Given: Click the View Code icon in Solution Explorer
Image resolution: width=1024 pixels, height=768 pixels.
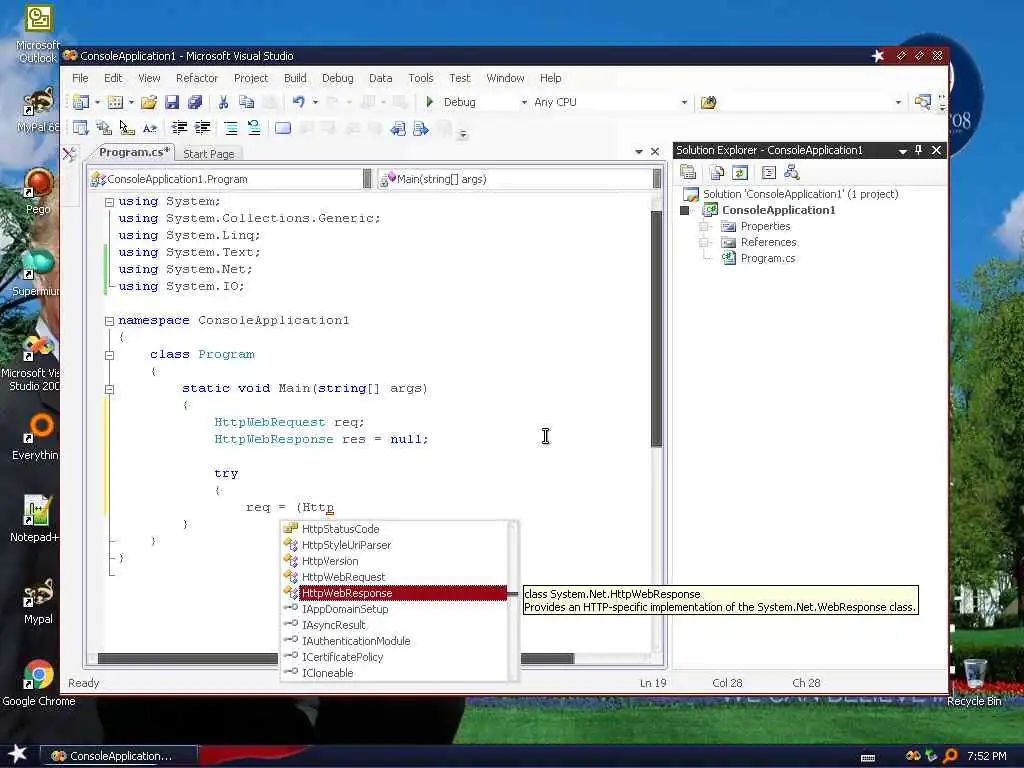Looking at the screenshot, I should (x=769, y=172).
